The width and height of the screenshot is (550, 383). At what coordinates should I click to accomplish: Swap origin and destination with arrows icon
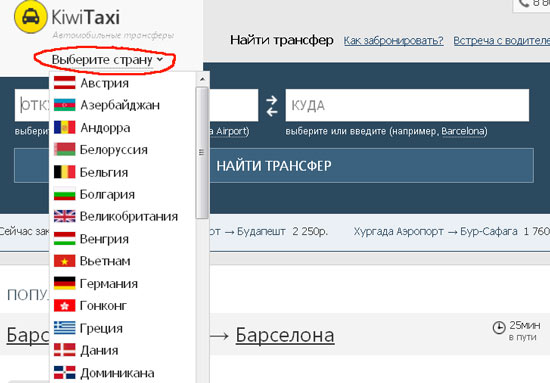[x=271, y=106]
